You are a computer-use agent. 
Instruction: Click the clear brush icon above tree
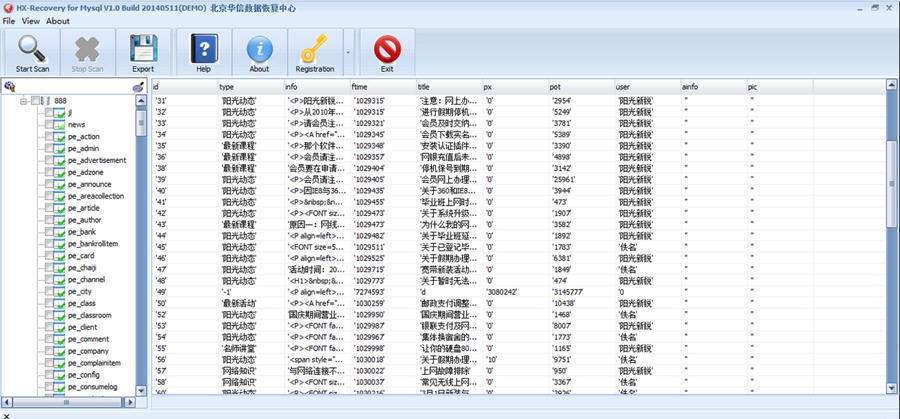click(x=138, y=87)
